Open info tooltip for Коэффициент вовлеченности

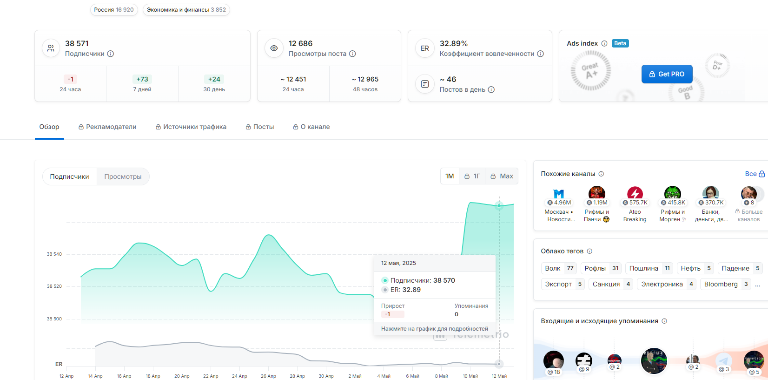tap(540, 54)
